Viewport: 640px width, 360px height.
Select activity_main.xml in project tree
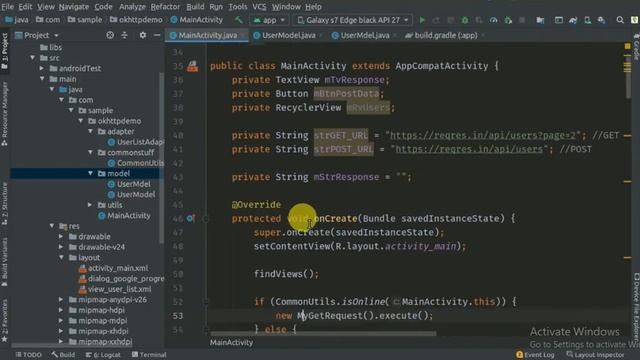pos(113,268)
